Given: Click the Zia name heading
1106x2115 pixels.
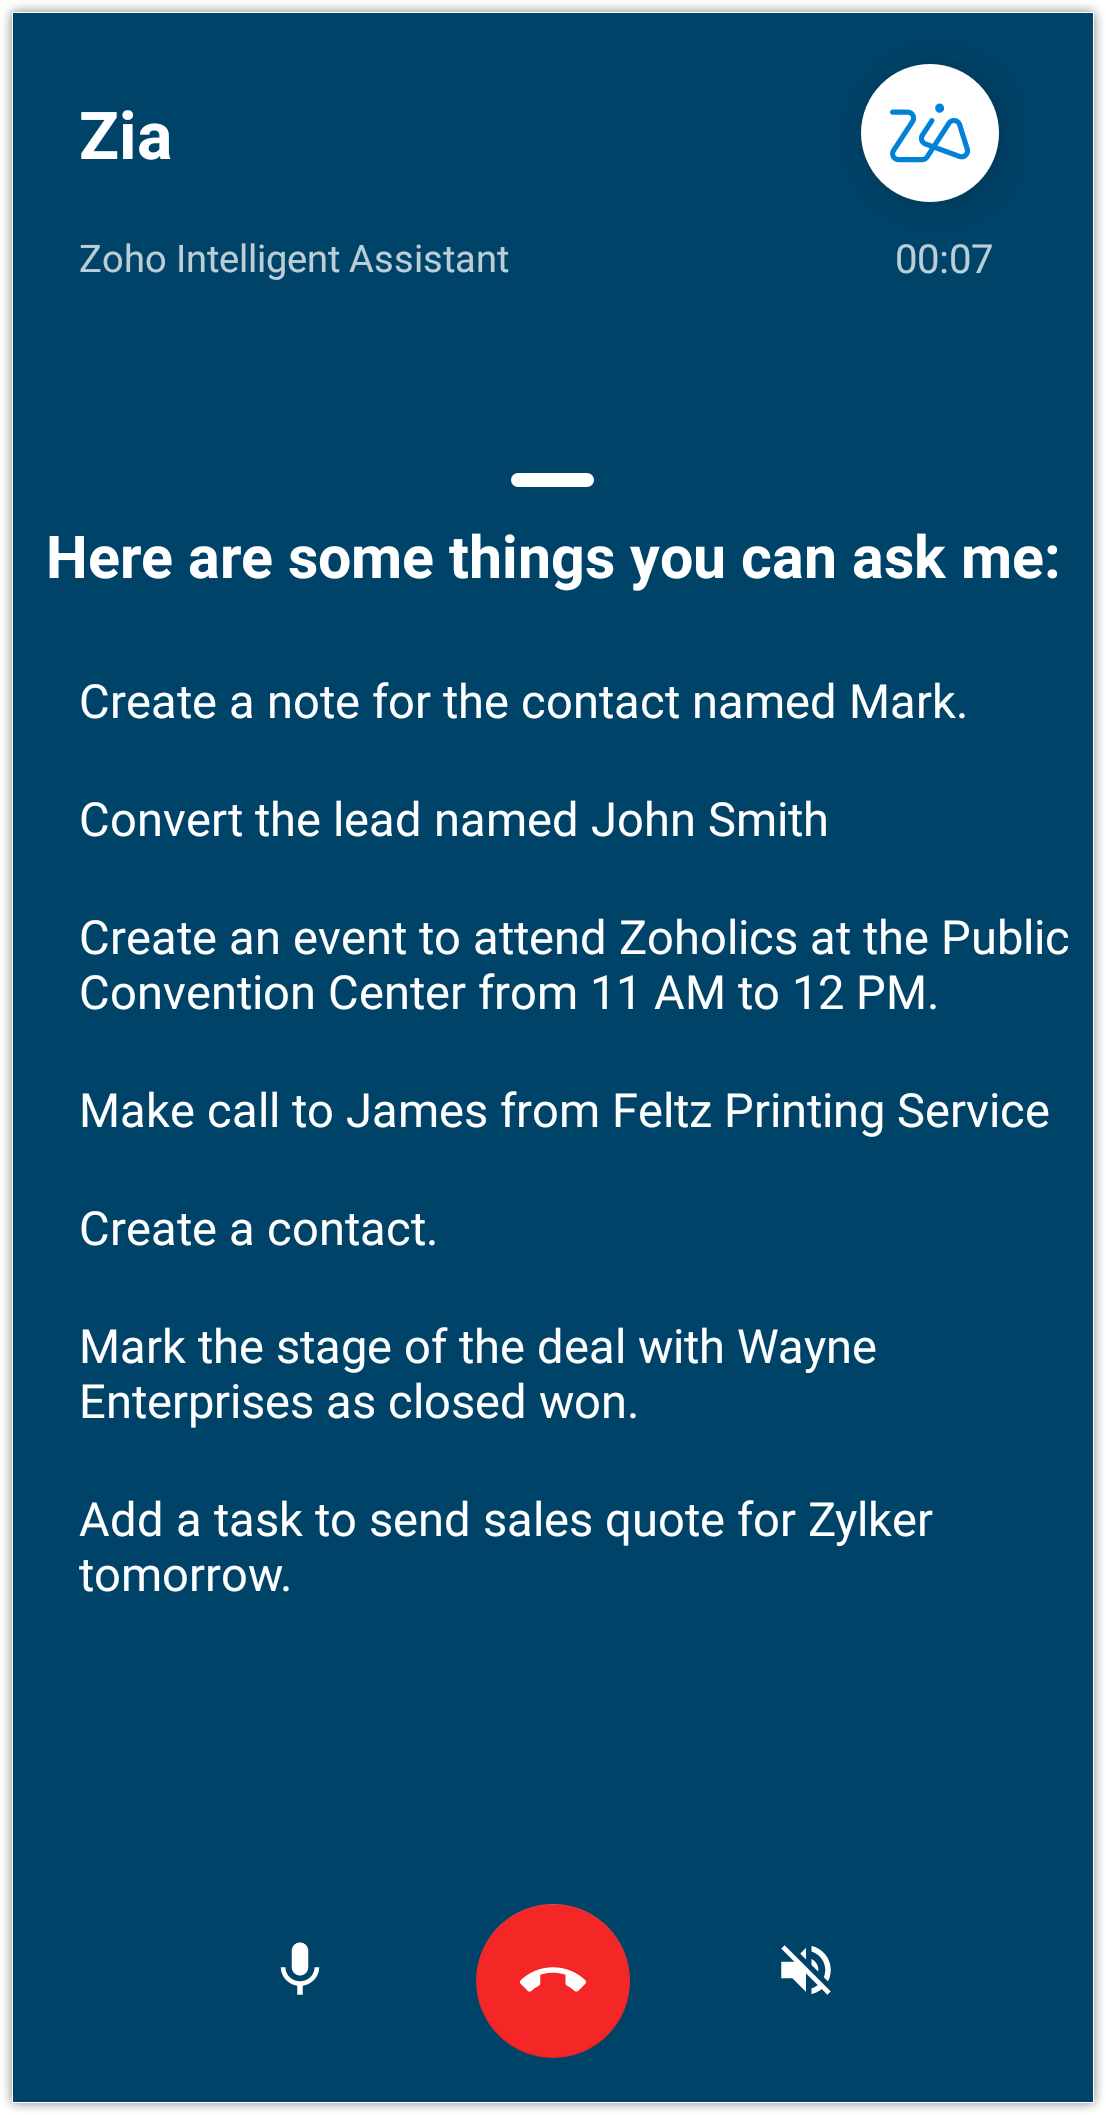Looking at the screenshot, I should pyautogui.click(x=125, y=137).
